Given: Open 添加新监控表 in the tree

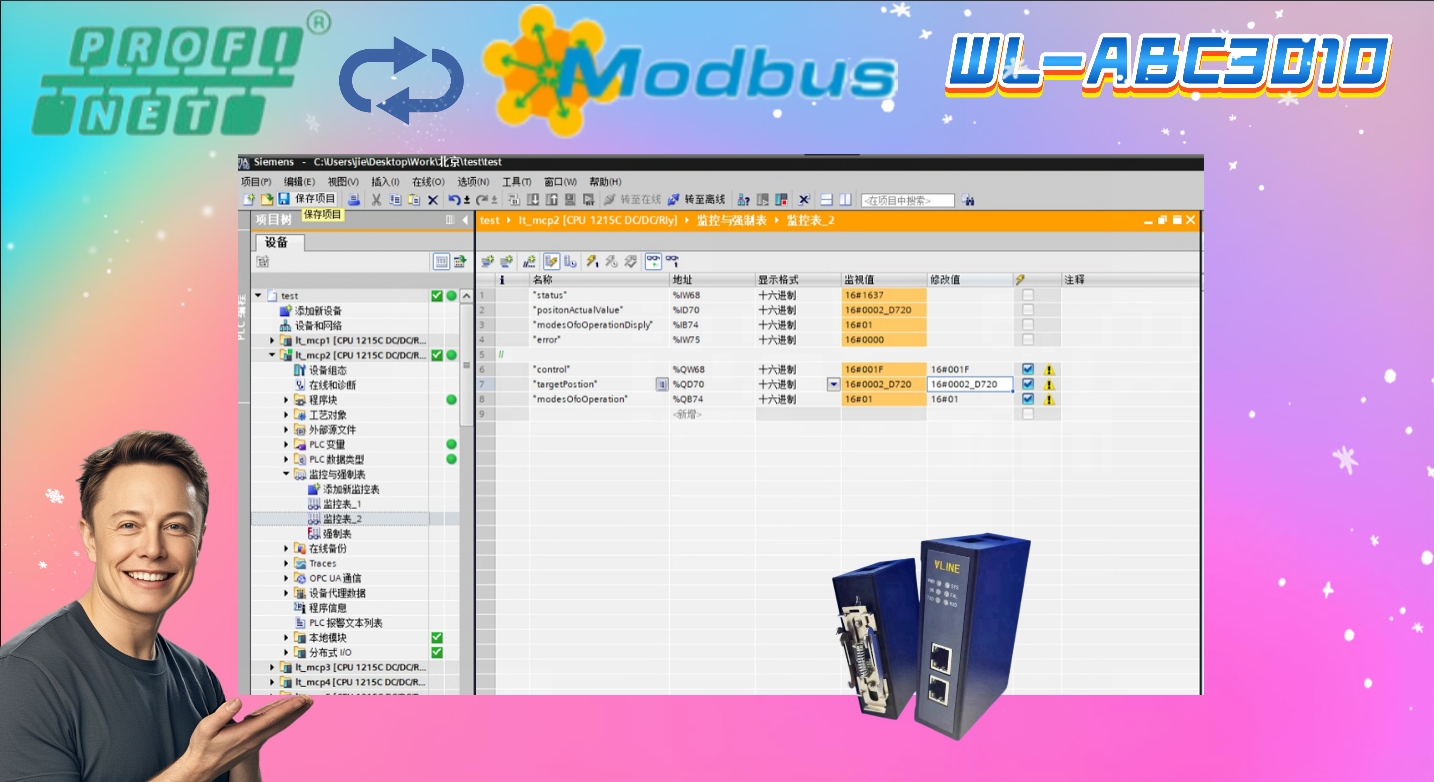Looking at the screenshot, I should (x=343, y=489).
